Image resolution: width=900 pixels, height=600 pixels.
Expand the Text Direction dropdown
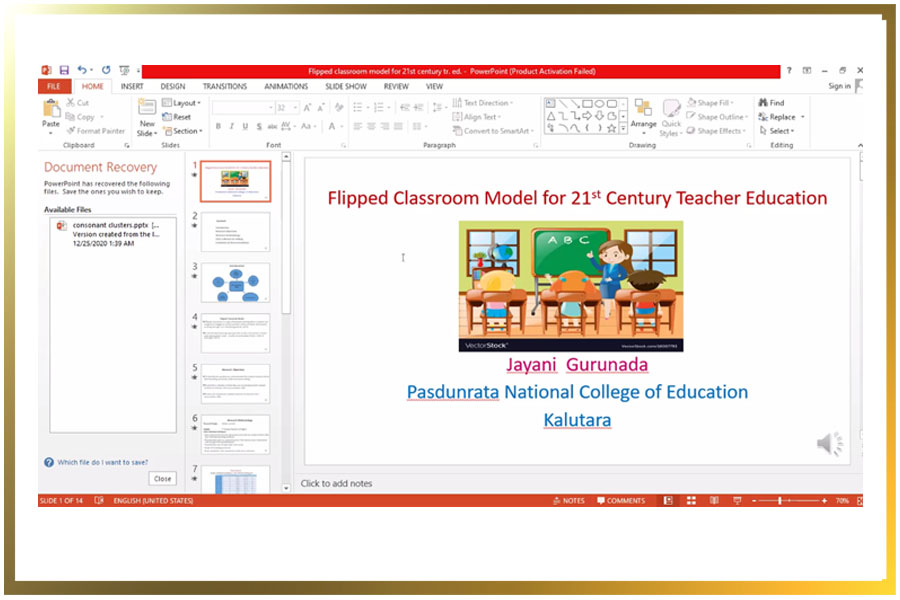(483, 103)
